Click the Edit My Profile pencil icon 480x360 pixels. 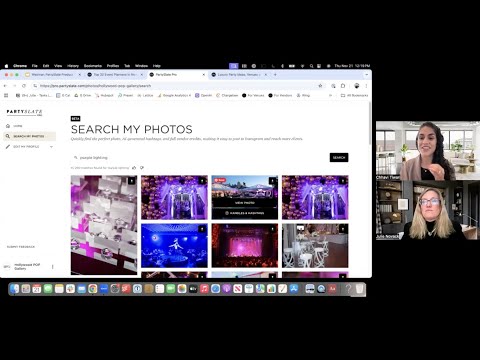[8, 147]
